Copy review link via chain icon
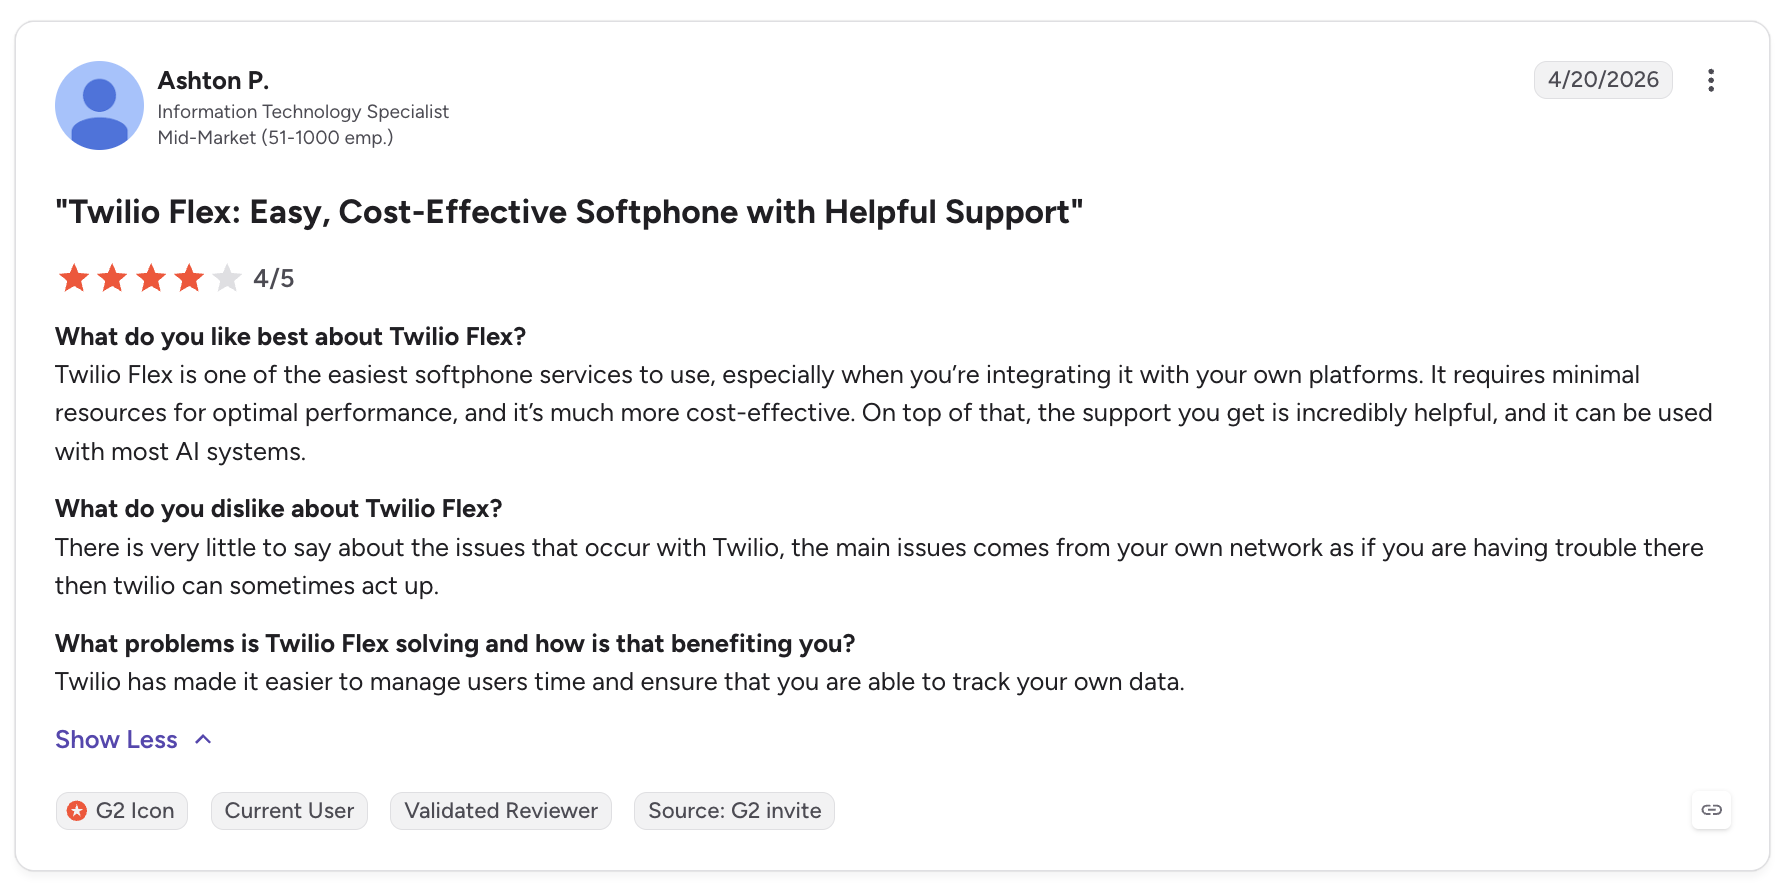Viewport: 1778px width, 888px height. pyautogui.click(x=1711, y=810)
